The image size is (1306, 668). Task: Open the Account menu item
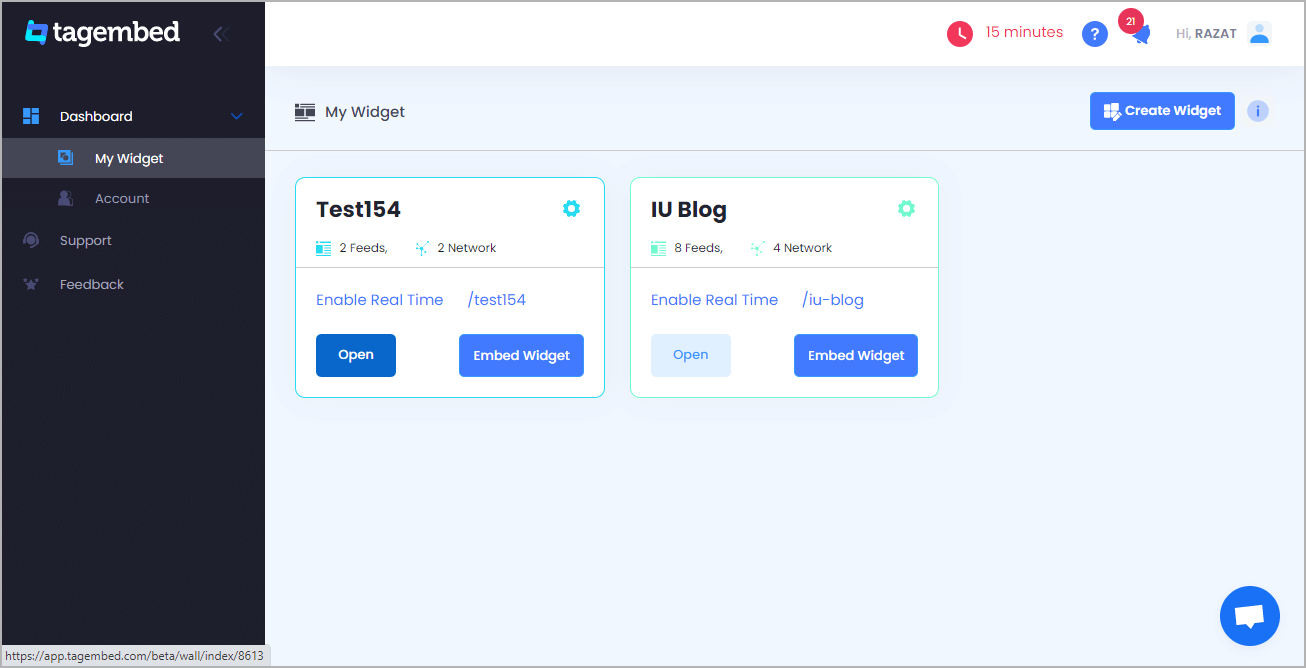pos(122,198)
